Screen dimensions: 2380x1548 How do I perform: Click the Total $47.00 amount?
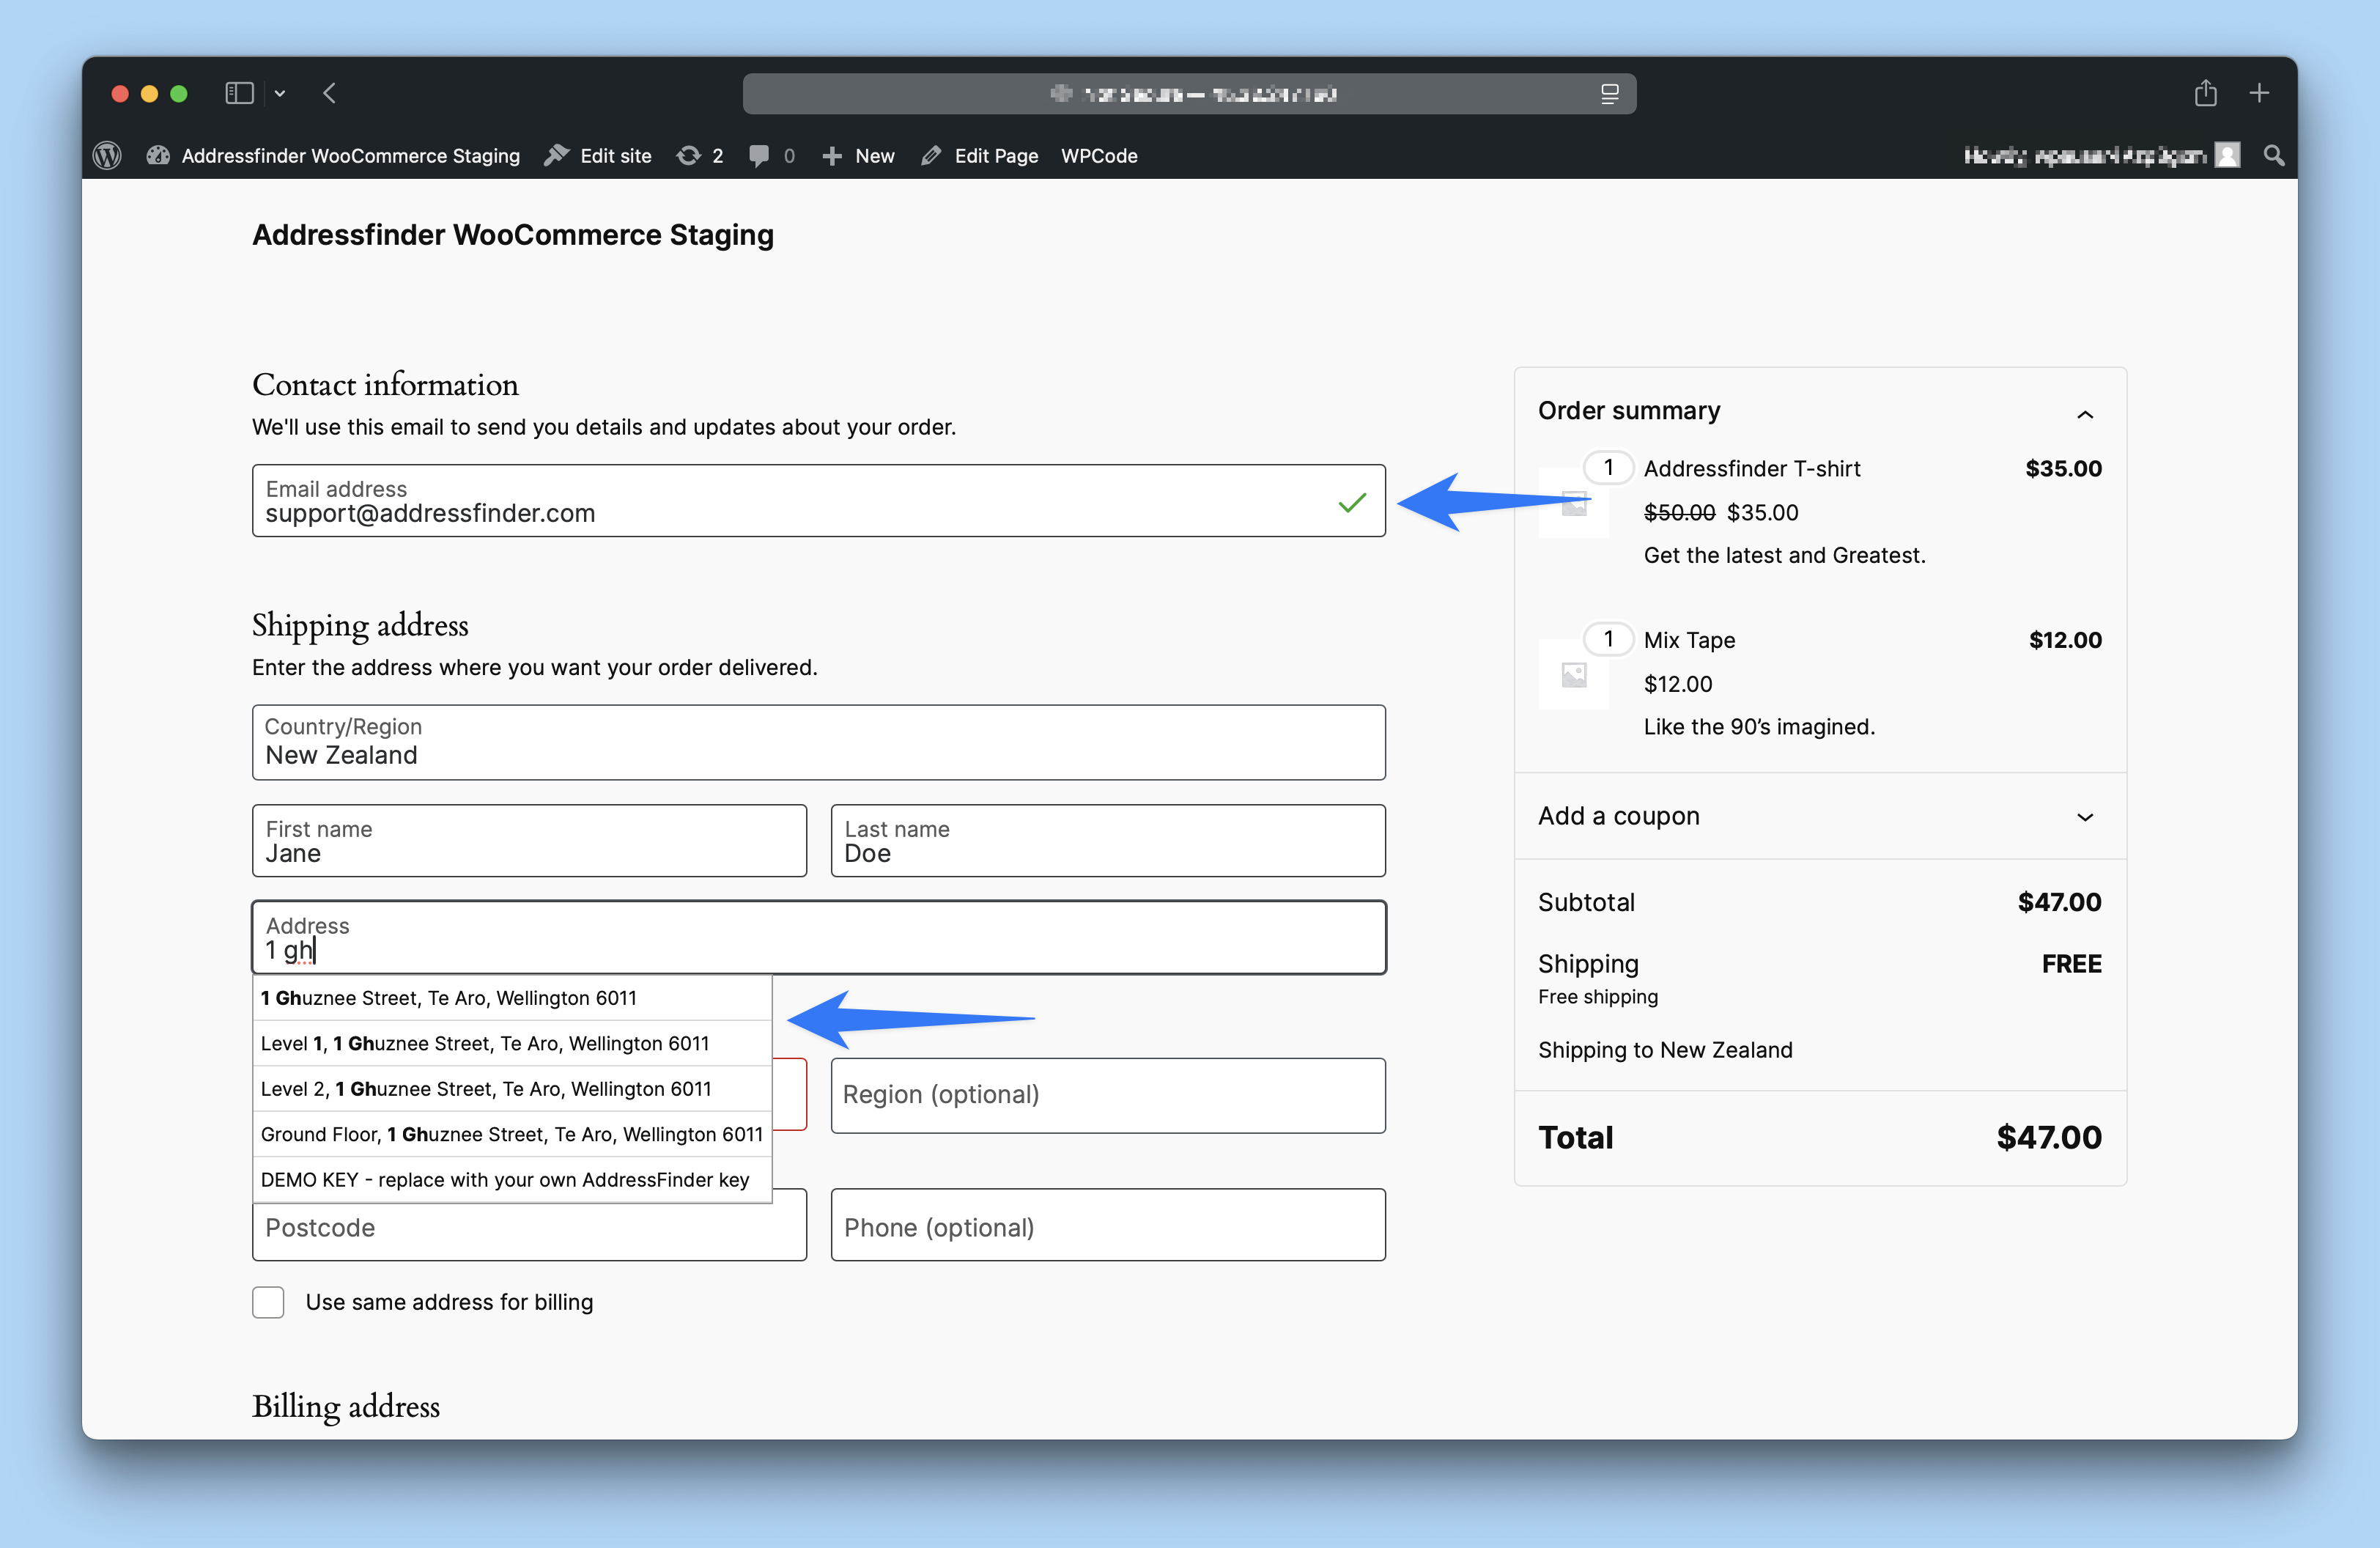pos(2049,1138)
